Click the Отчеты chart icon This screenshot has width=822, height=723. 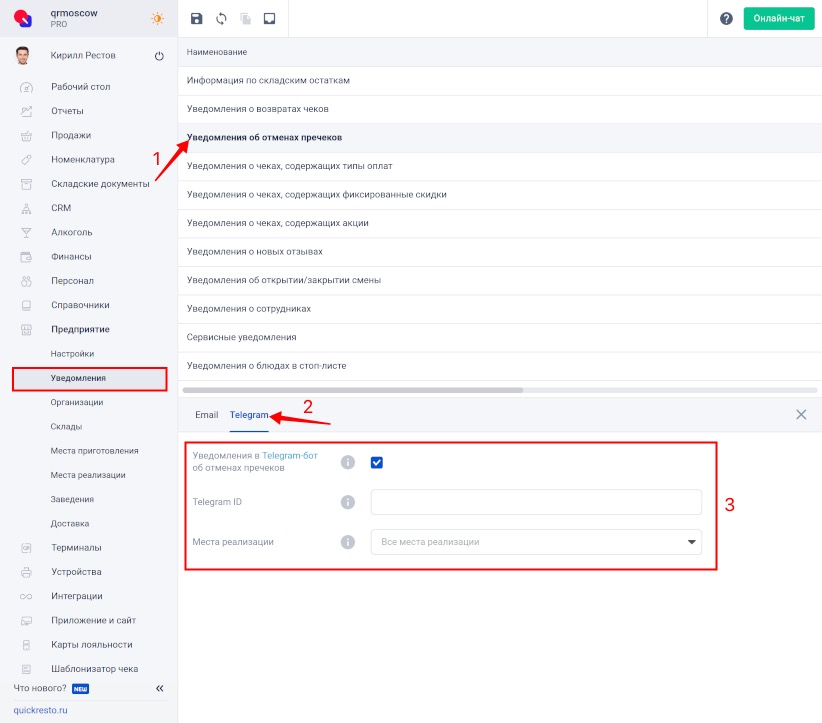26,111
